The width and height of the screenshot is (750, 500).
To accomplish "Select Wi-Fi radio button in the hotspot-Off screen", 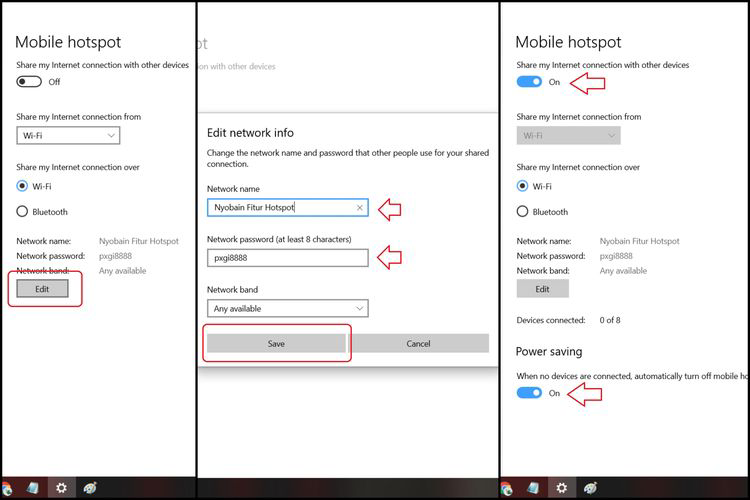I will pyautogui.click(x=22, y=186).
